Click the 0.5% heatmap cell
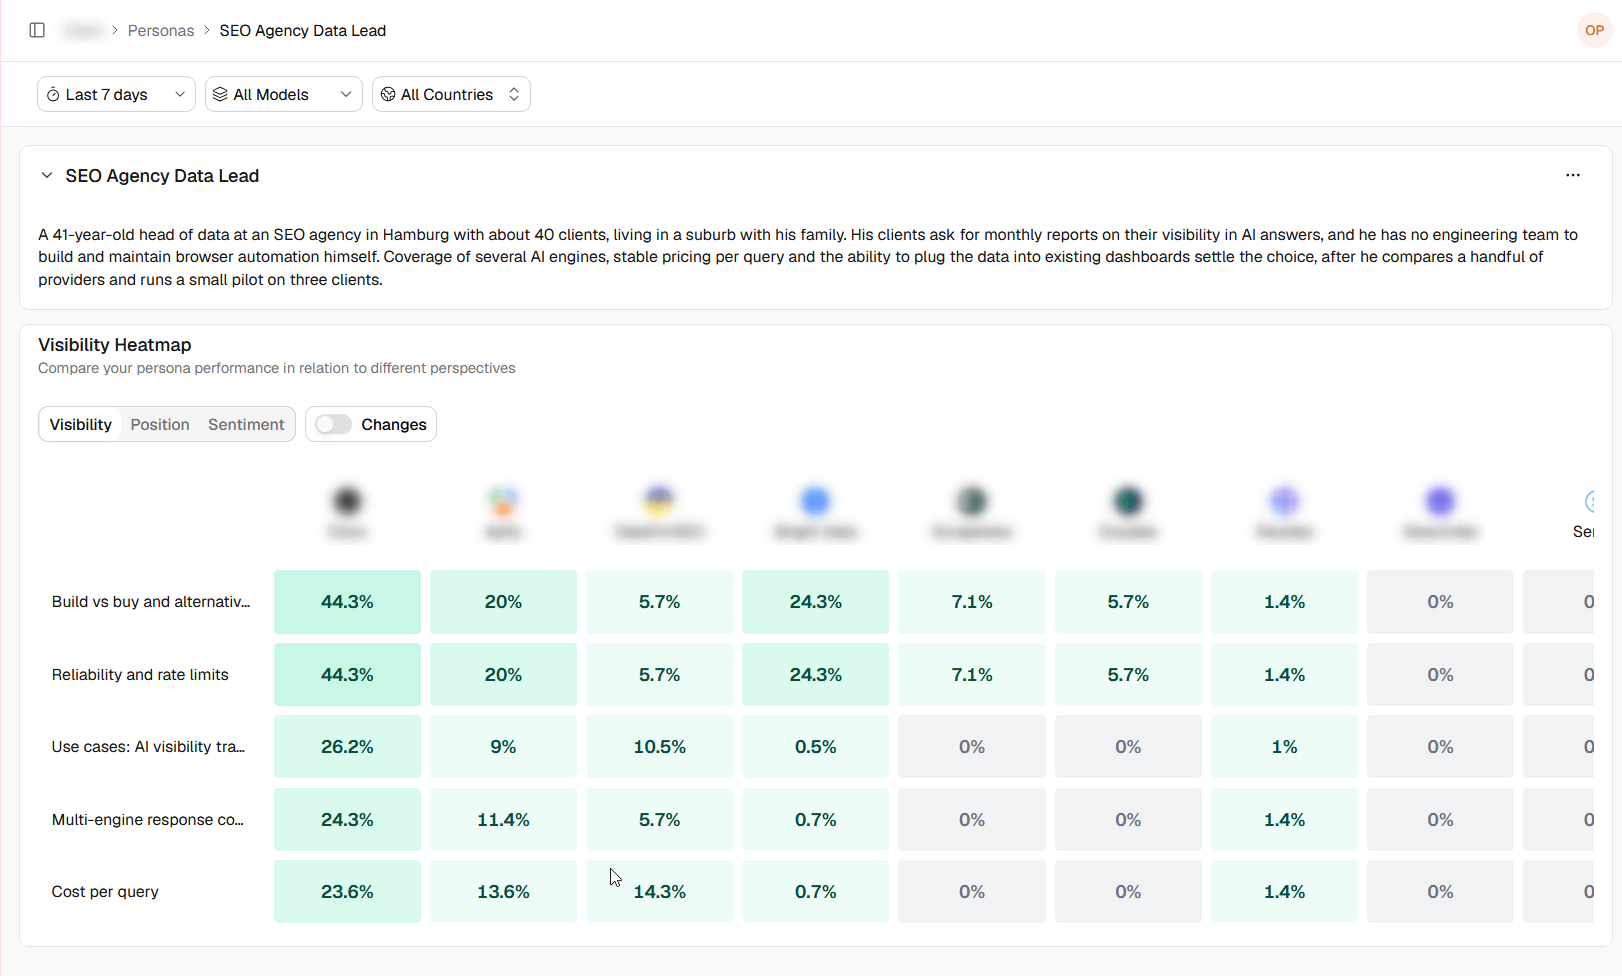The height and width of the screenshot is (976, 1622). pyautogui.click(x=815, y=747)
